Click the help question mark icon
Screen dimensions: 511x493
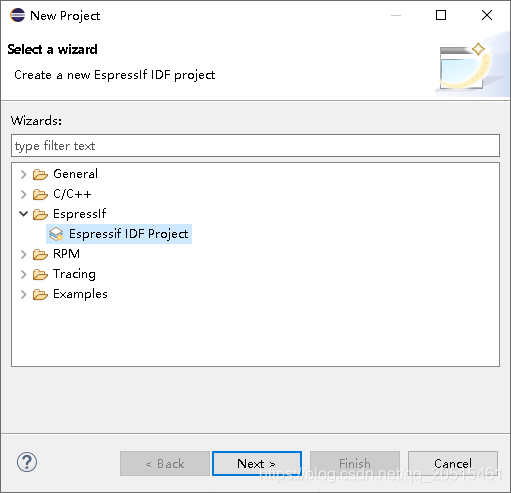(27, 462)
